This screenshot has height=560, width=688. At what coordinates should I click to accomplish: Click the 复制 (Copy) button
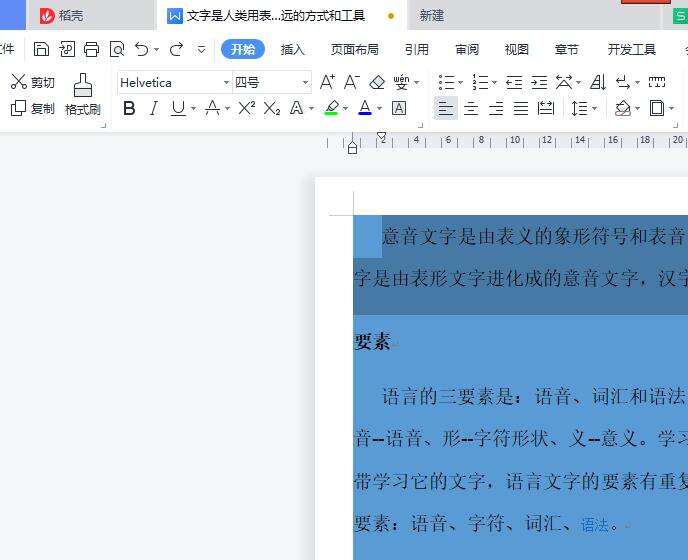(x=33, y=108)
